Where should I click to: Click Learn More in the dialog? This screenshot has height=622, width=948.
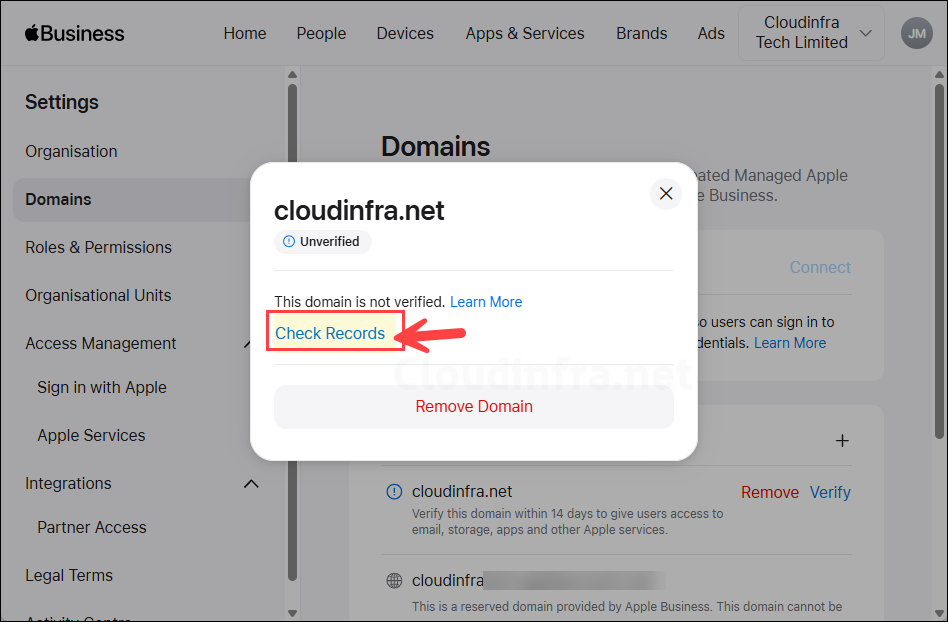pyautogui.click(x=486, y=302)
